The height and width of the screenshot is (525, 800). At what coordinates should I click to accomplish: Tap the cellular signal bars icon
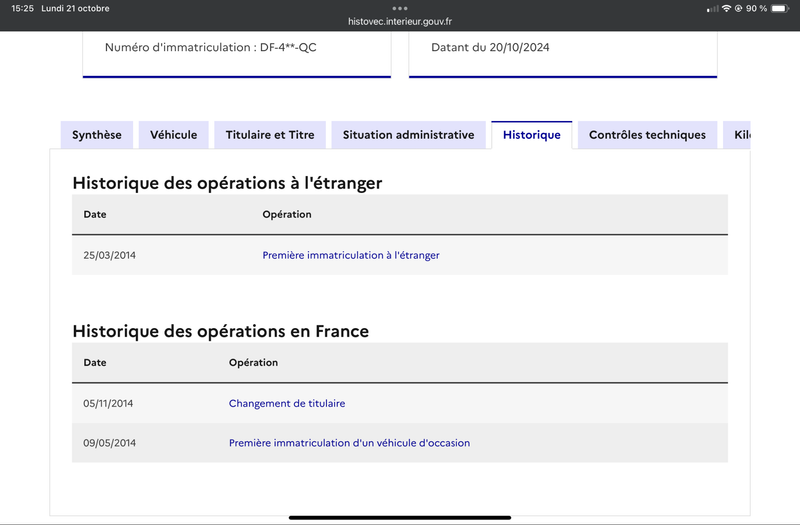(x=712, y=9)
